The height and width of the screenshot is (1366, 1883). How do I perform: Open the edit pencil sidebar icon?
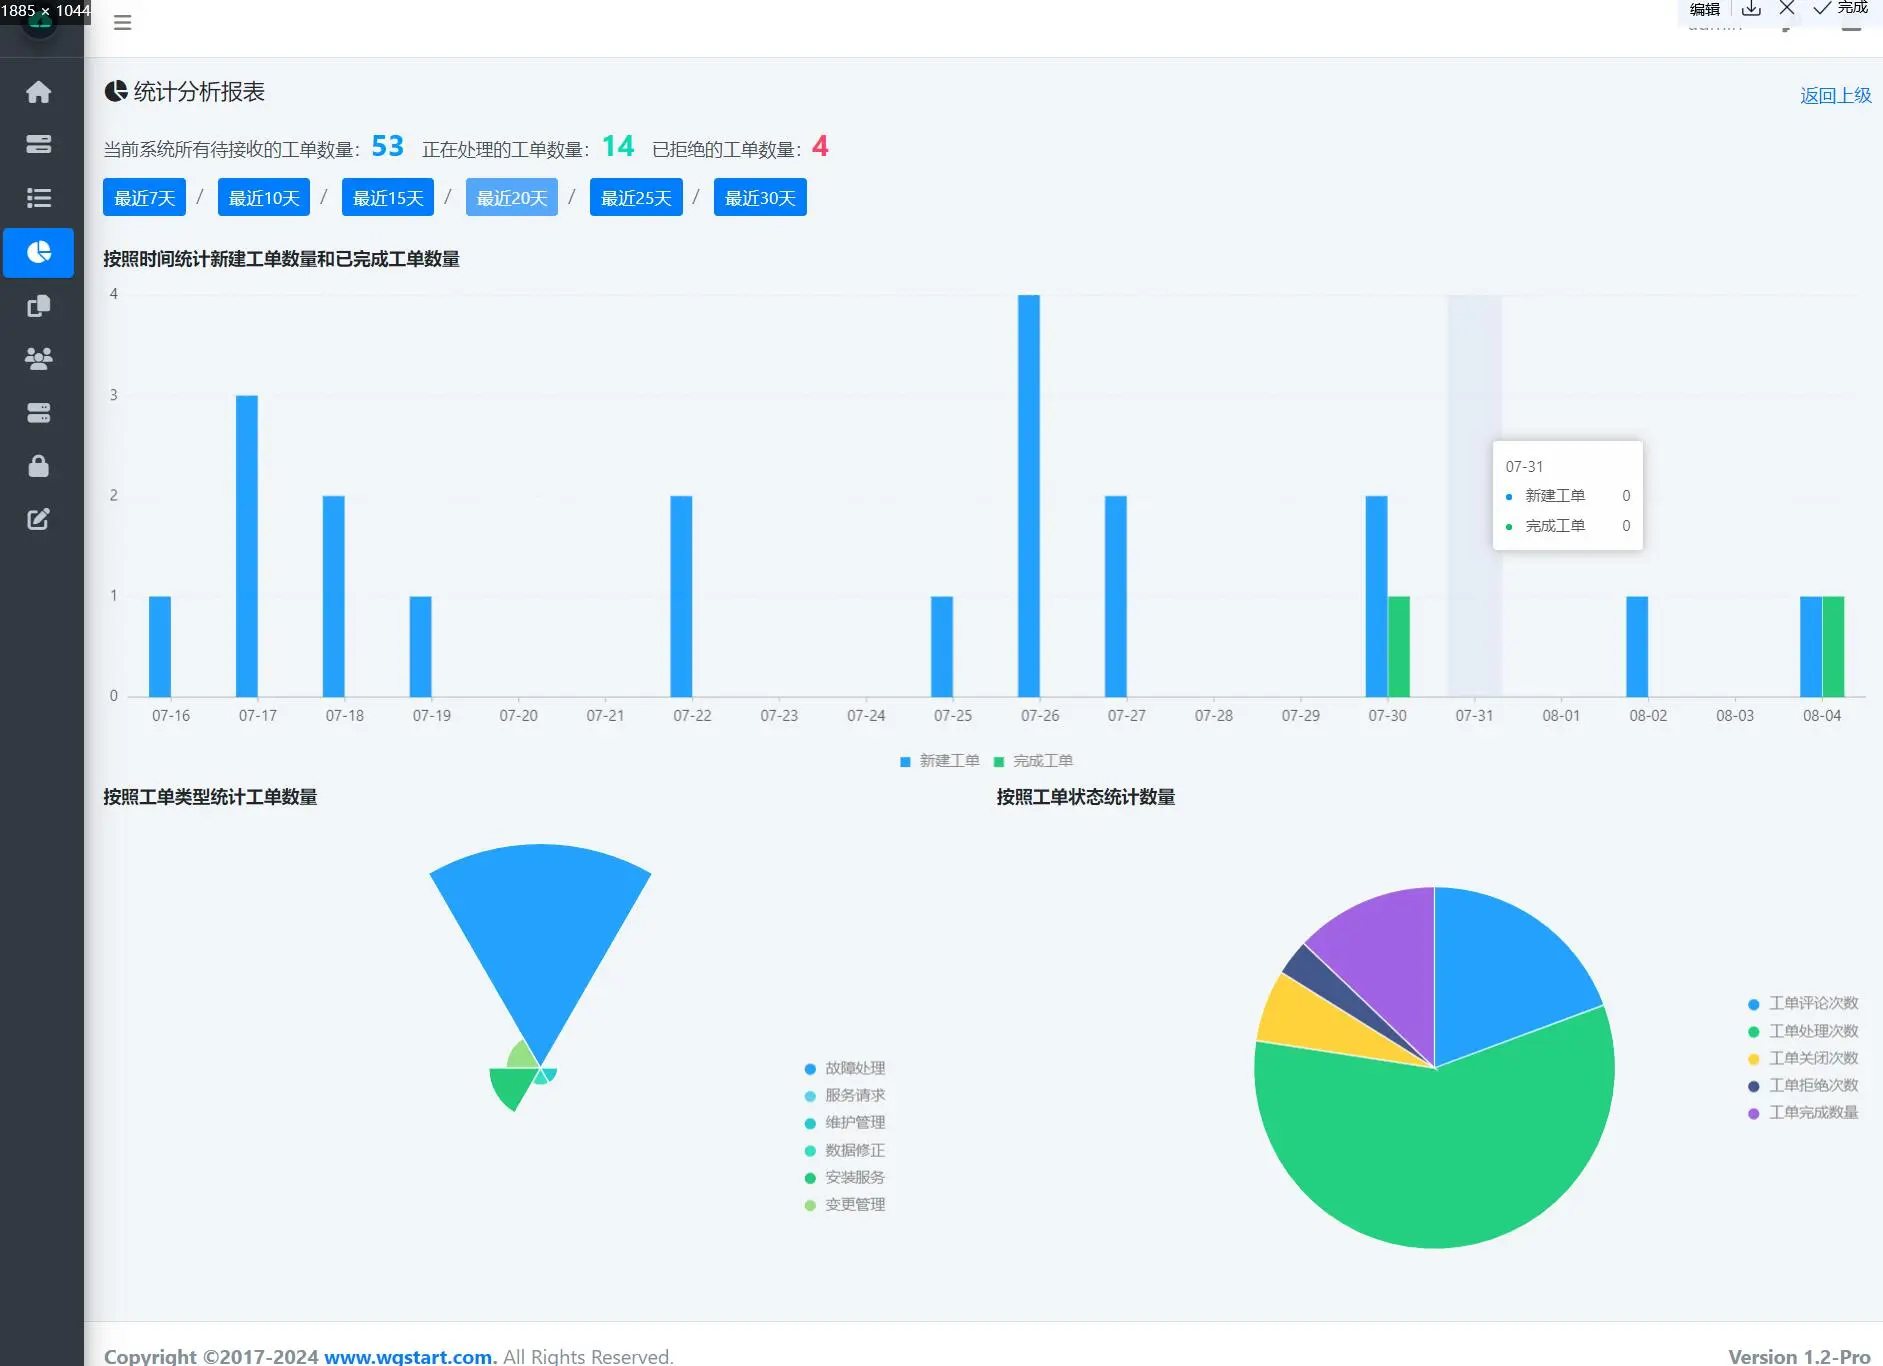tap(38, 519)
